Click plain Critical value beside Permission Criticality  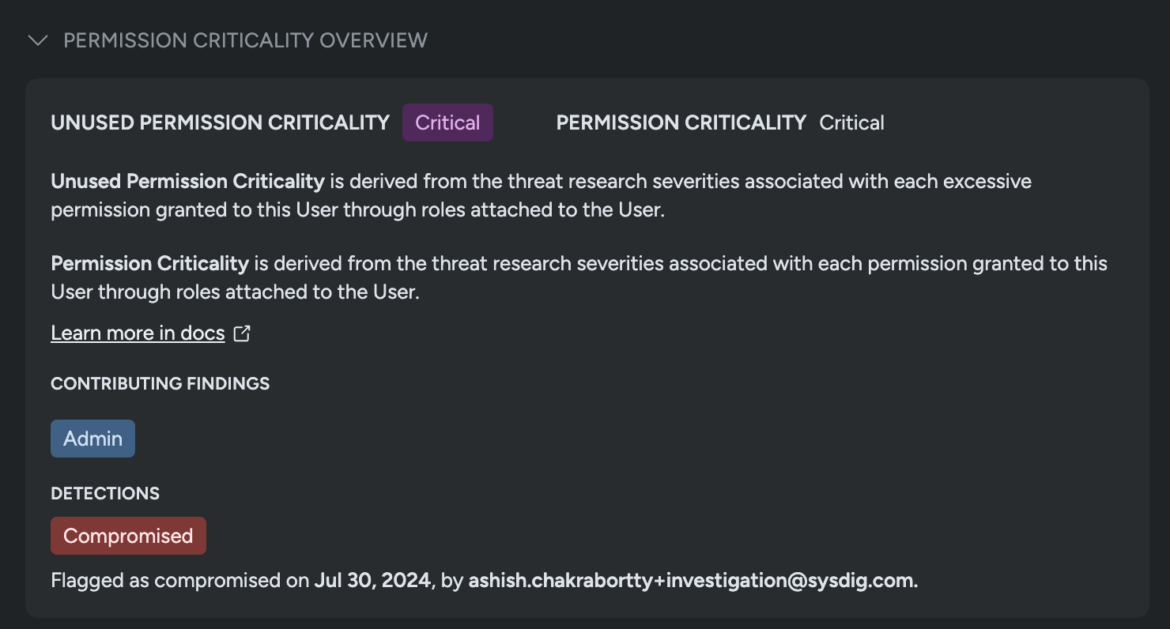(x=851, y=123)
